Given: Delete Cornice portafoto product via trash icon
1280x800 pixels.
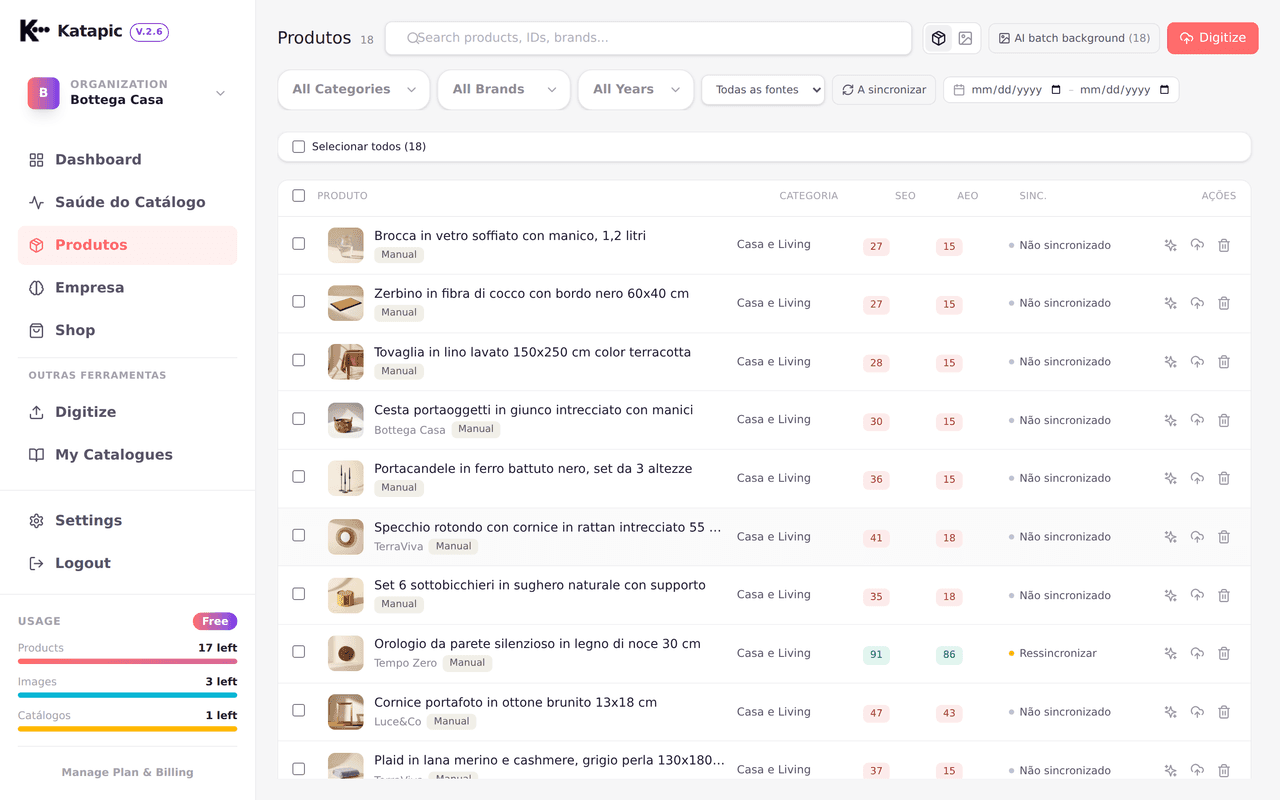Looking at the screenshot, I should point(1224,712).
